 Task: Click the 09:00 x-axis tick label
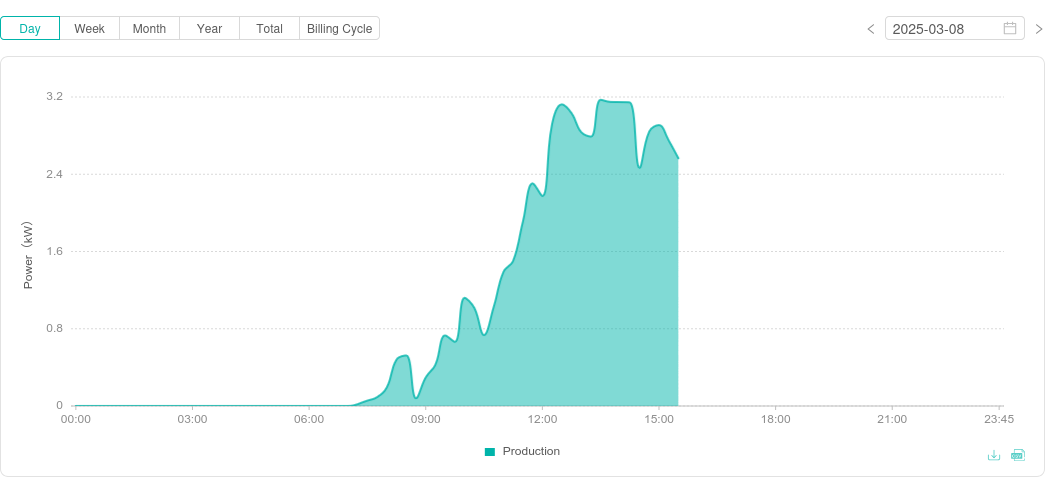[425, 419]
